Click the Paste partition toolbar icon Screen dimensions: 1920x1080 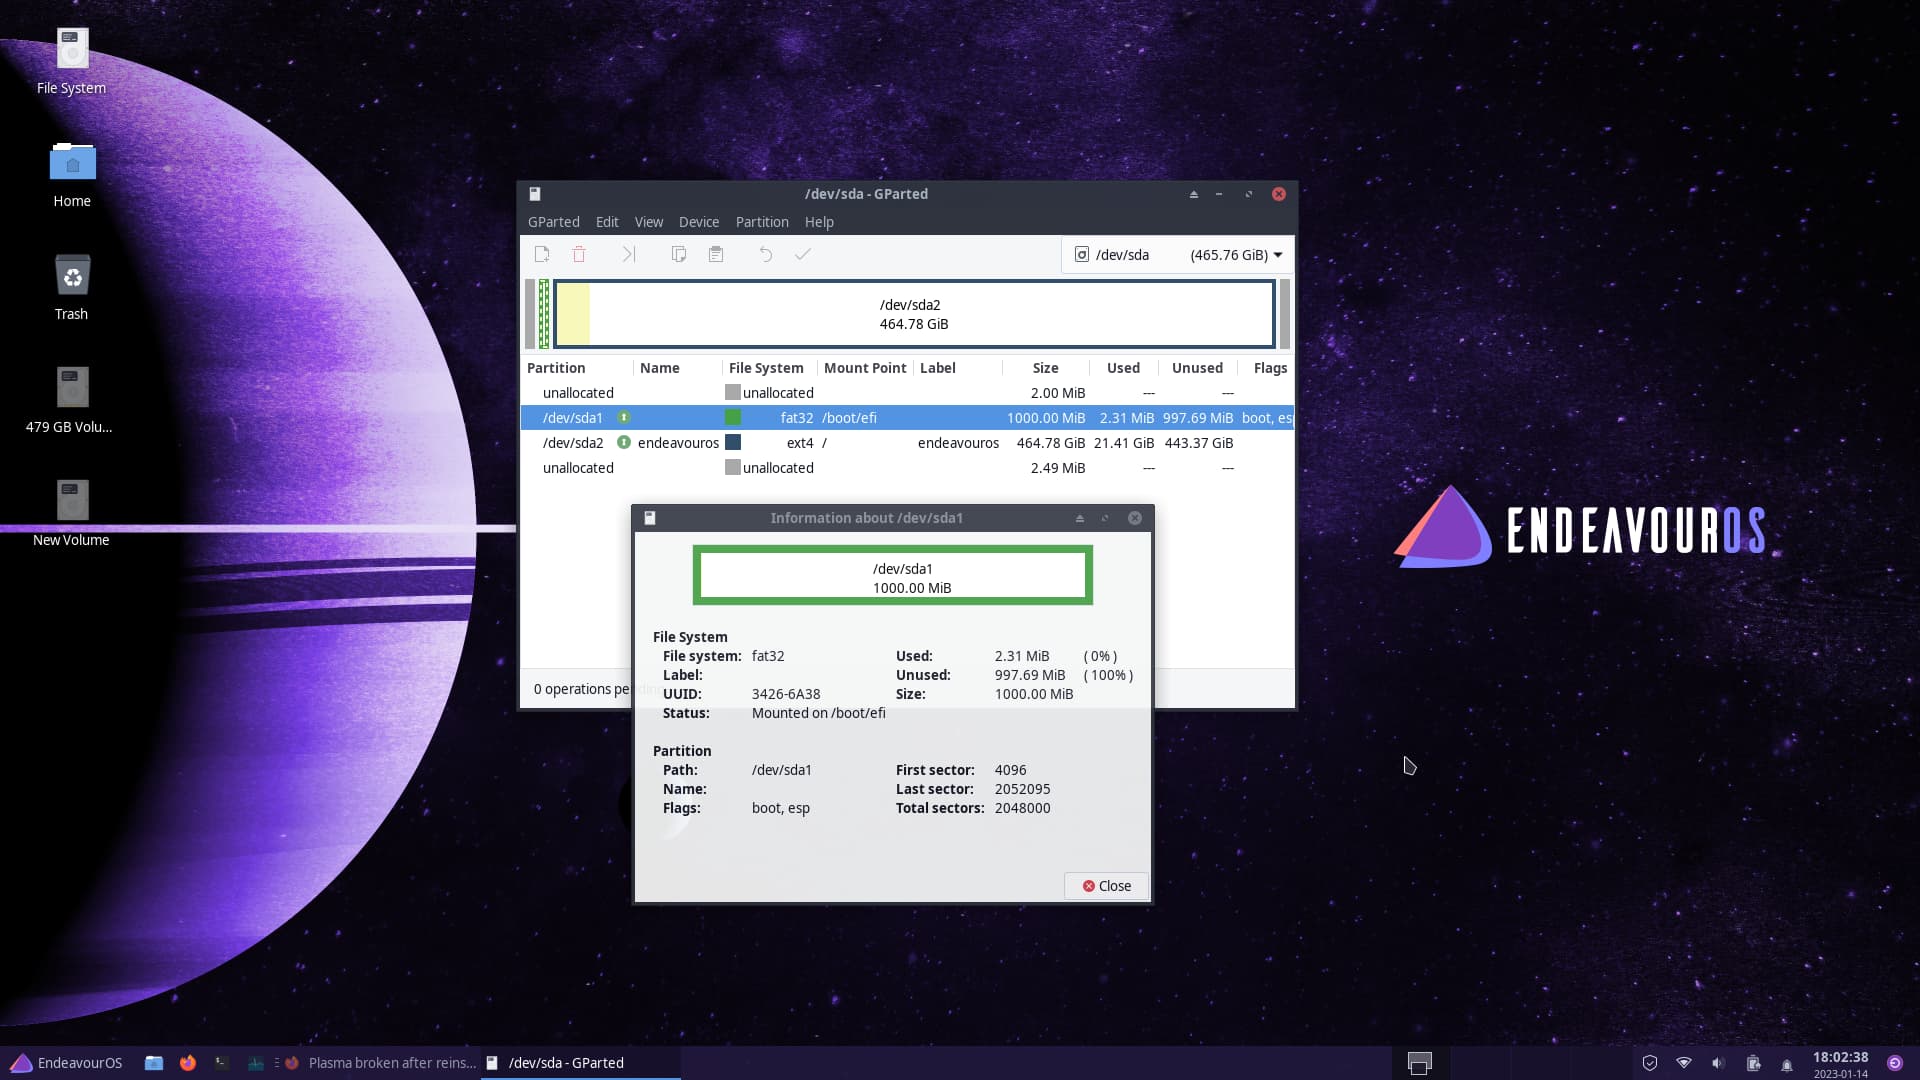point(716,254)
